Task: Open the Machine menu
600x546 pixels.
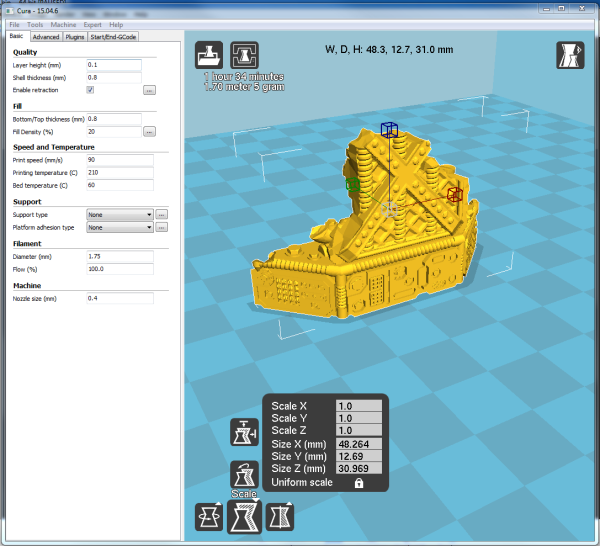Action: pos(63,23)
